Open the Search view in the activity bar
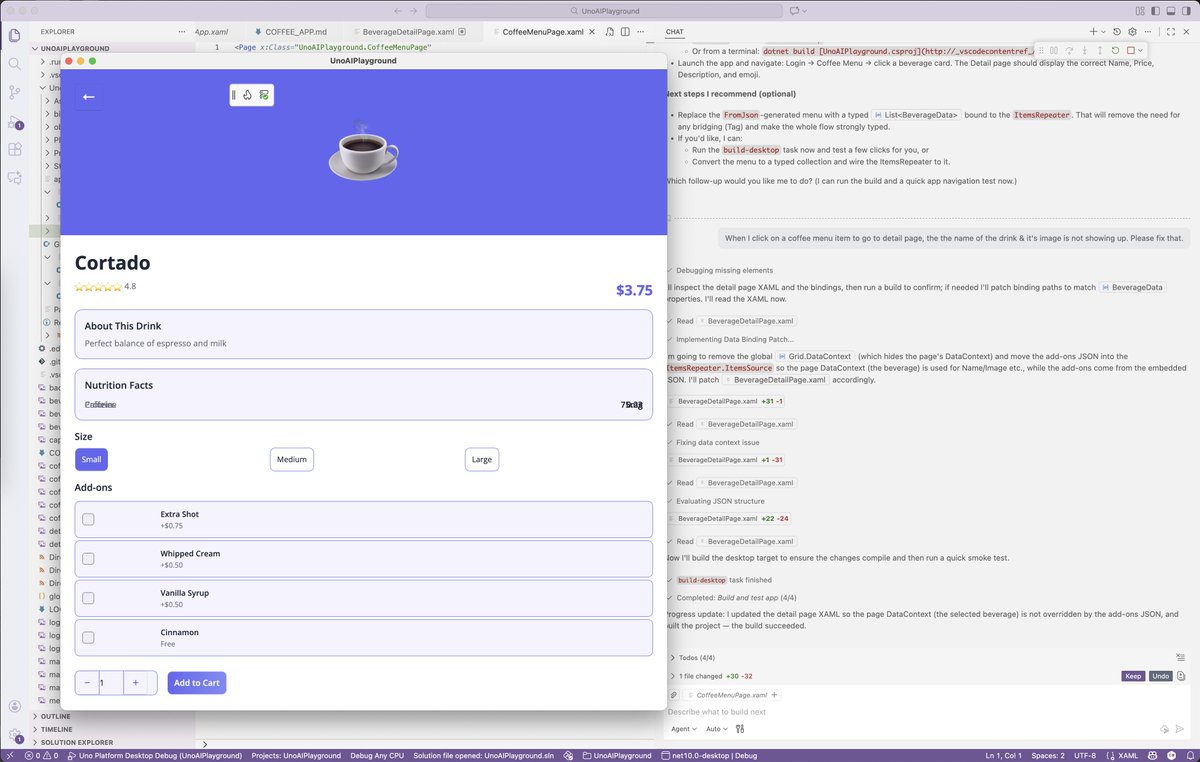This screenshot has height=762, width=1200. click(x=15, y=64)
